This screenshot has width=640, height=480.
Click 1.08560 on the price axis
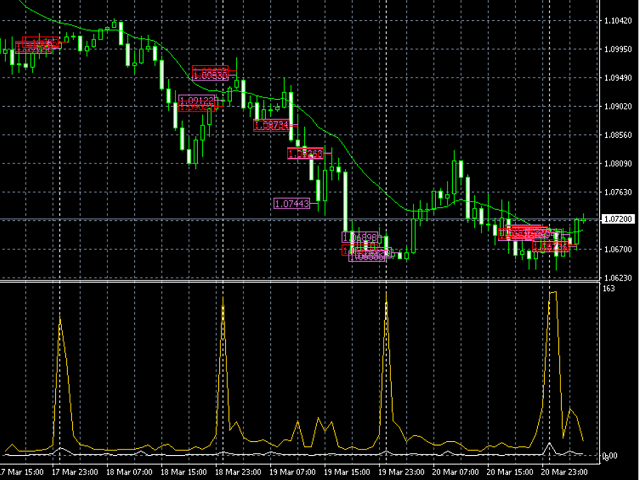point(620,135)
